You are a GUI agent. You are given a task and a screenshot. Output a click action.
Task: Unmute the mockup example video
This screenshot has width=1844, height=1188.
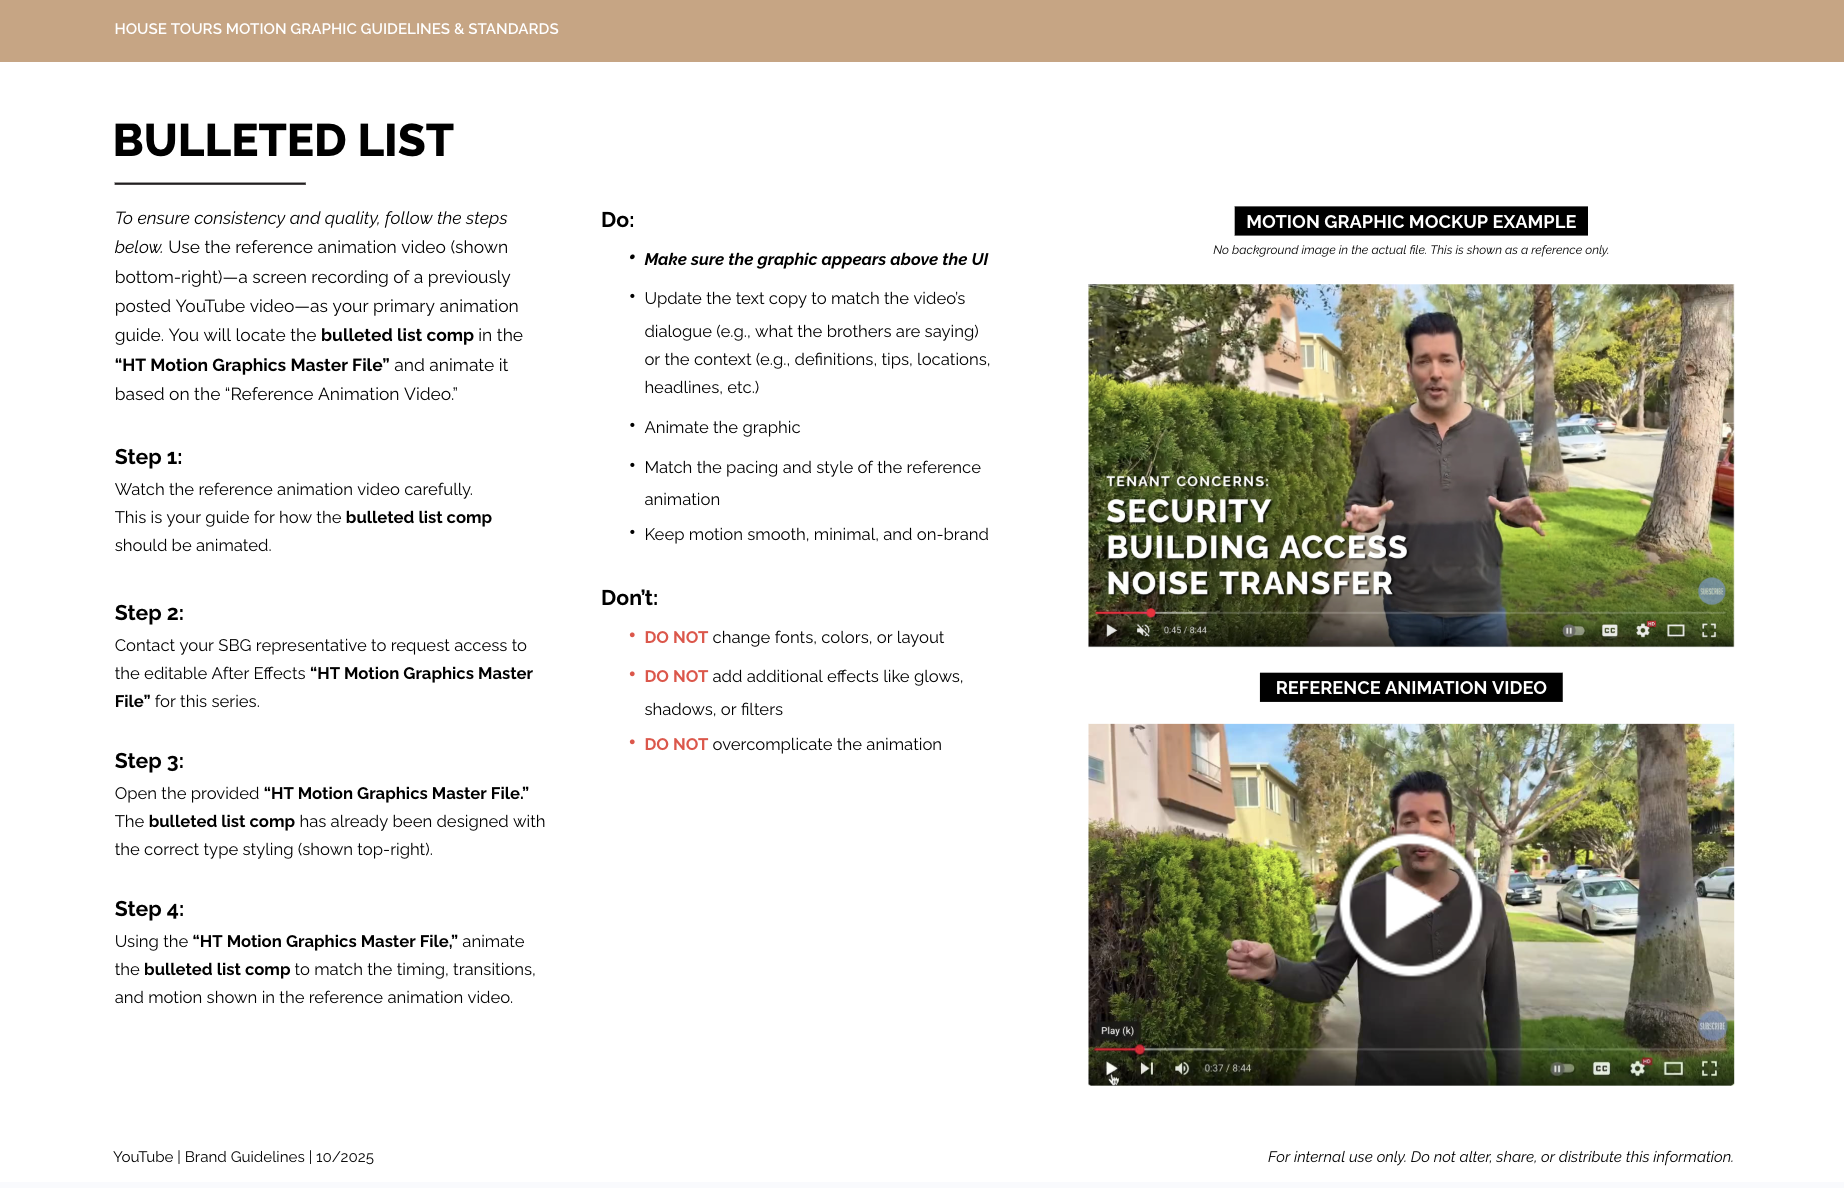pyautogui.click(x=1143, y=631)
